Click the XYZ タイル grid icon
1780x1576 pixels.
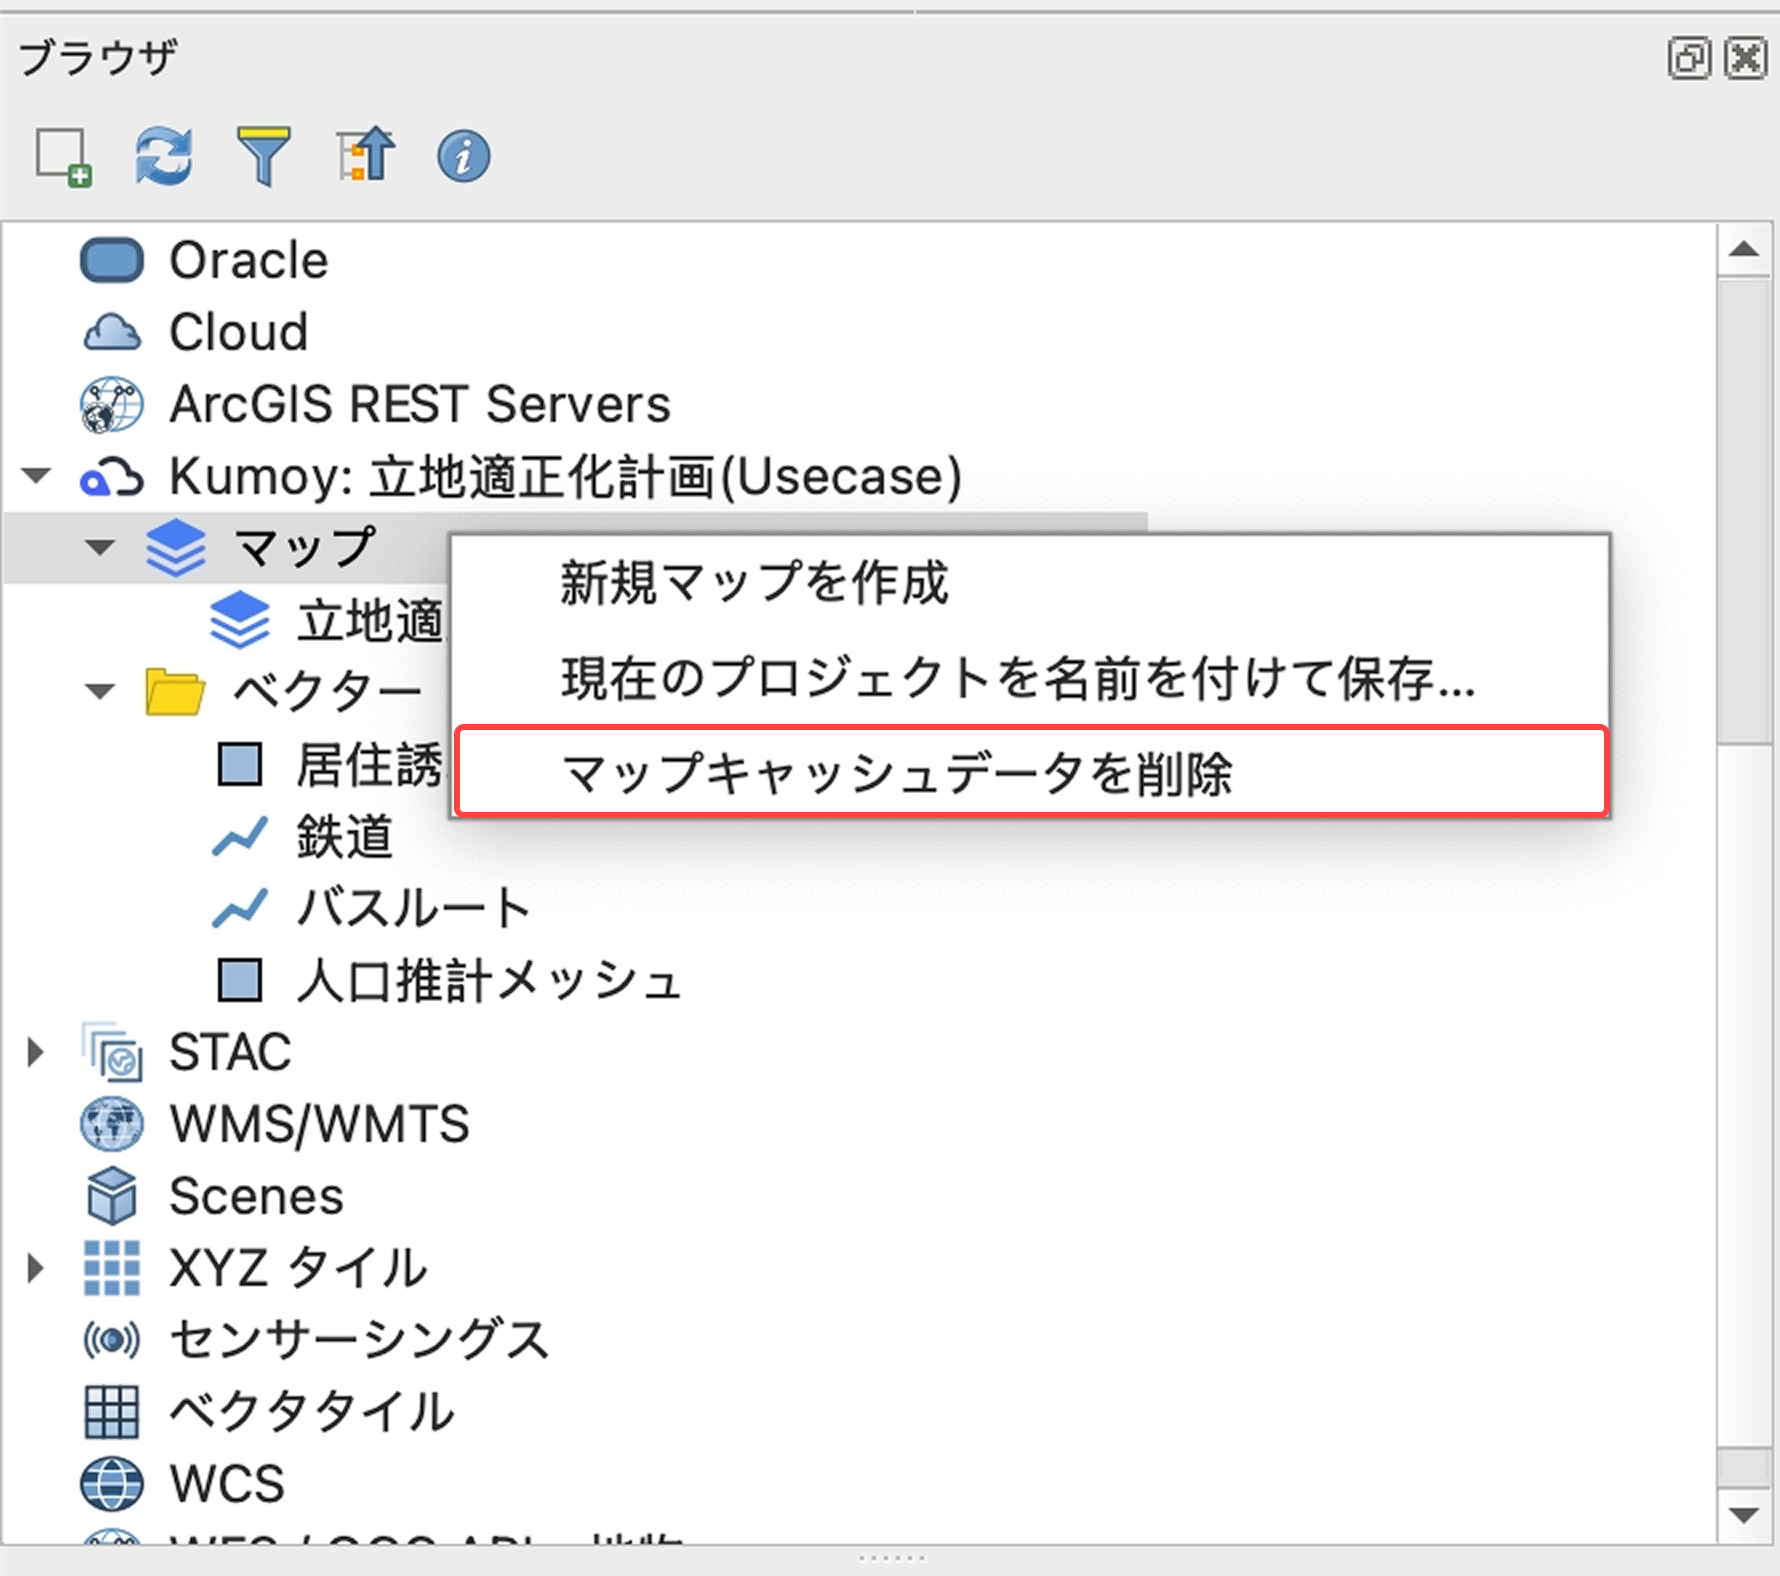point(111,1267)
